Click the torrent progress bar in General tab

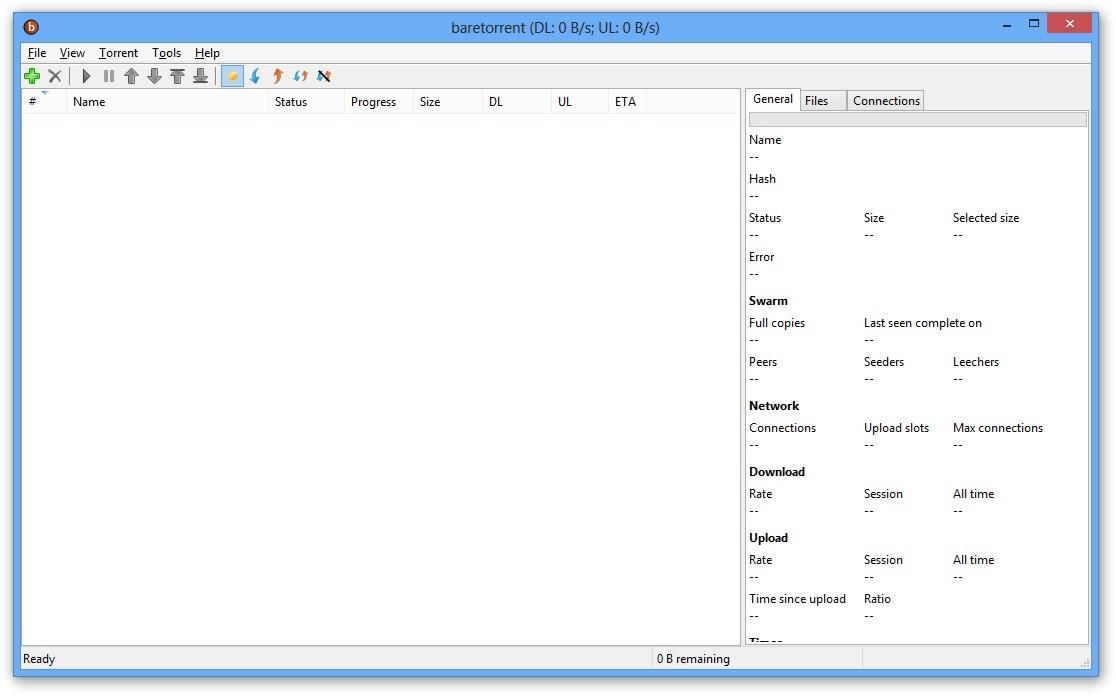(917, 120)
